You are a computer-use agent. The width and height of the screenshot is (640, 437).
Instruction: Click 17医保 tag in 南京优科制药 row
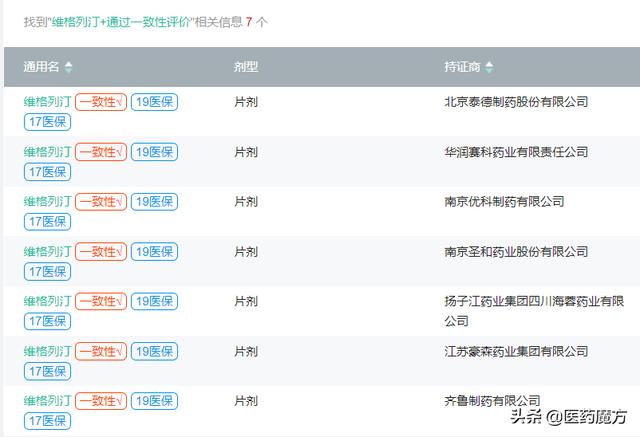(47, 222)
